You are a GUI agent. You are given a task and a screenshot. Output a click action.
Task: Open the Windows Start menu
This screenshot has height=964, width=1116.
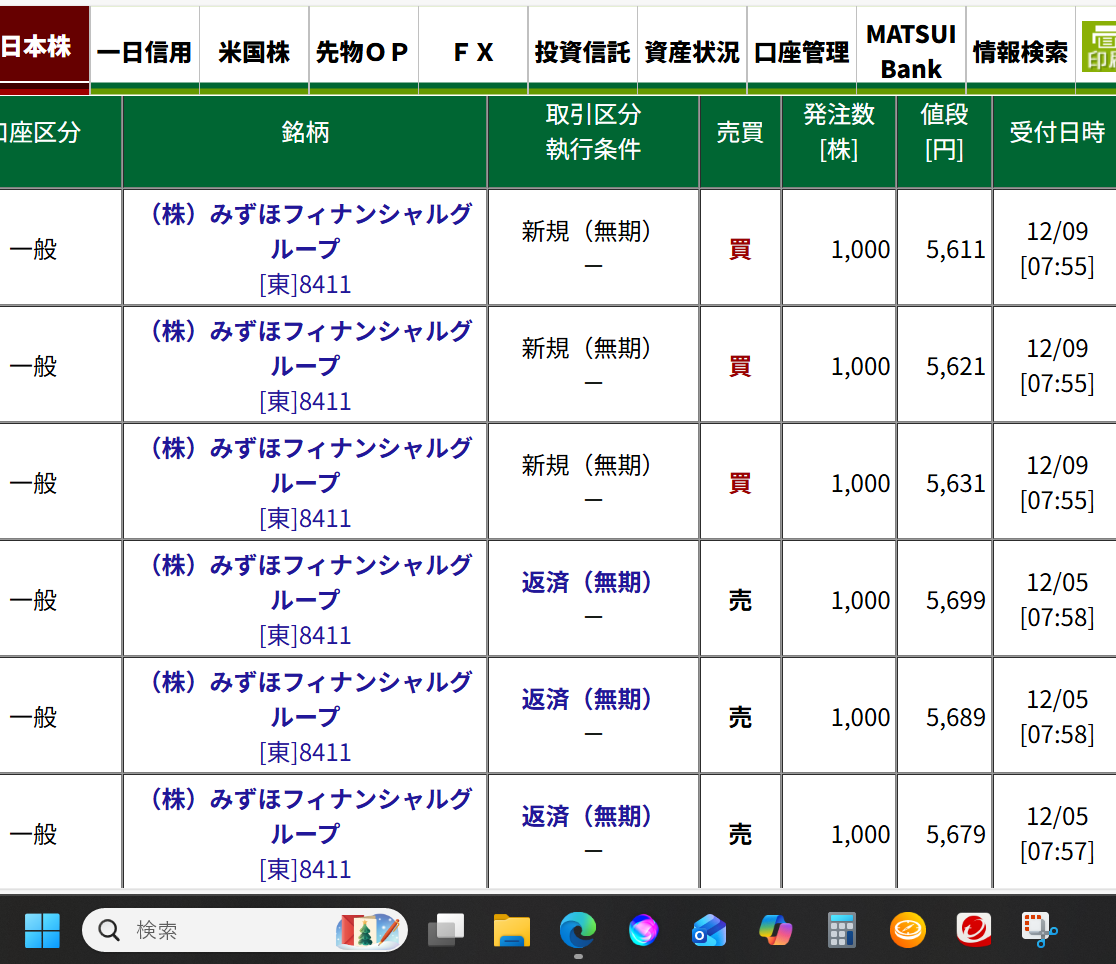pos(42,931)
